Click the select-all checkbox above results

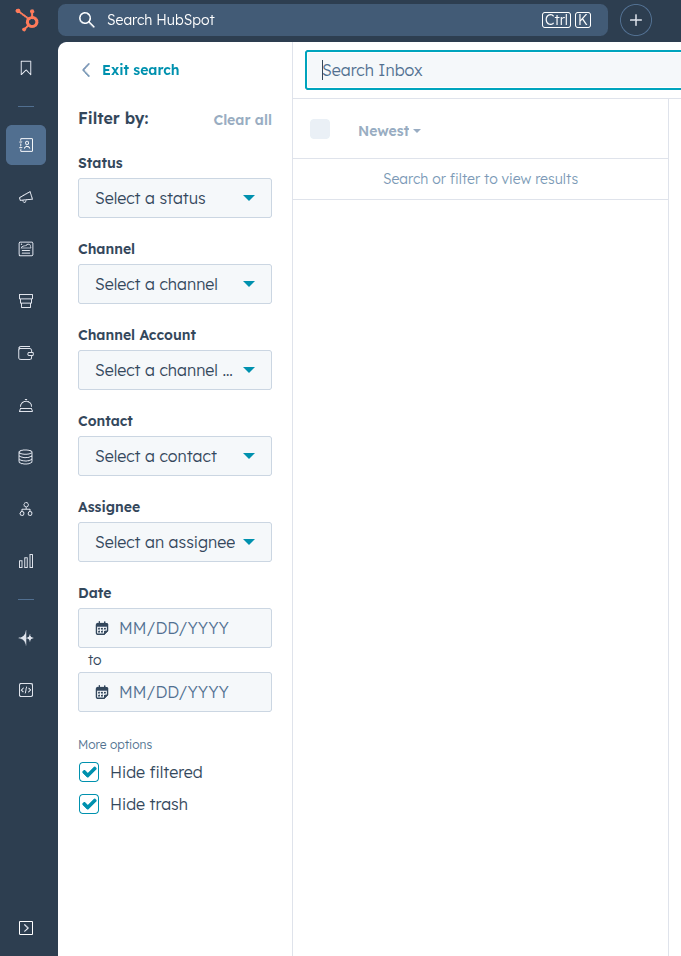[320, 129]
